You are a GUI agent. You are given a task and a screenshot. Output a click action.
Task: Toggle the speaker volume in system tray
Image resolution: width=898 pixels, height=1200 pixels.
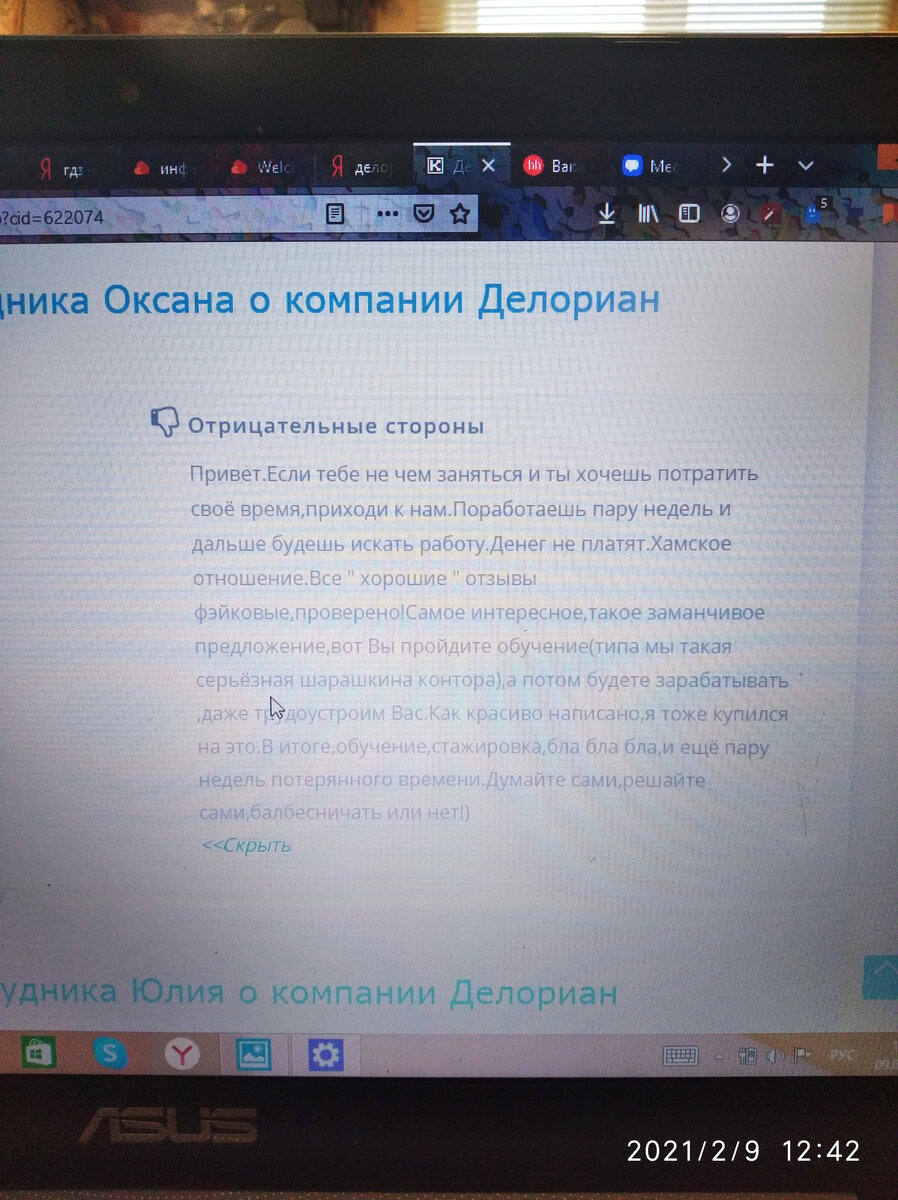pos(777,1053)
